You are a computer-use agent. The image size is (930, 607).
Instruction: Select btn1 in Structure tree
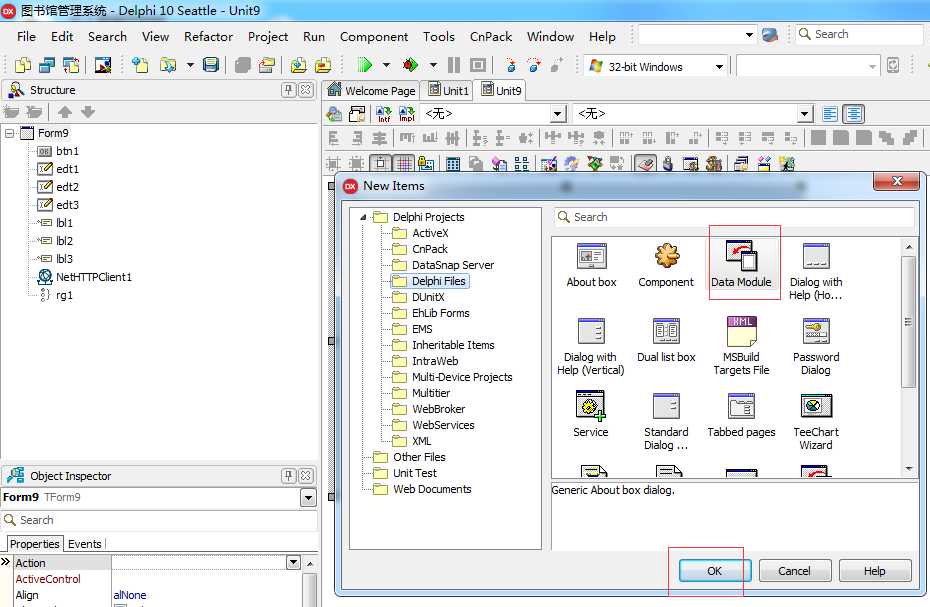click(58, 151)
